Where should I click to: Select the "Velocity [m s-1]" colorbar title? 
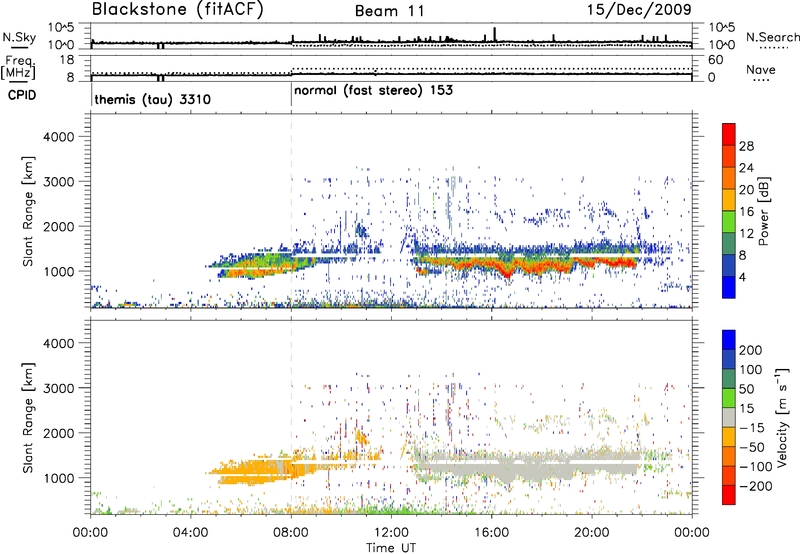pos(783,417)
